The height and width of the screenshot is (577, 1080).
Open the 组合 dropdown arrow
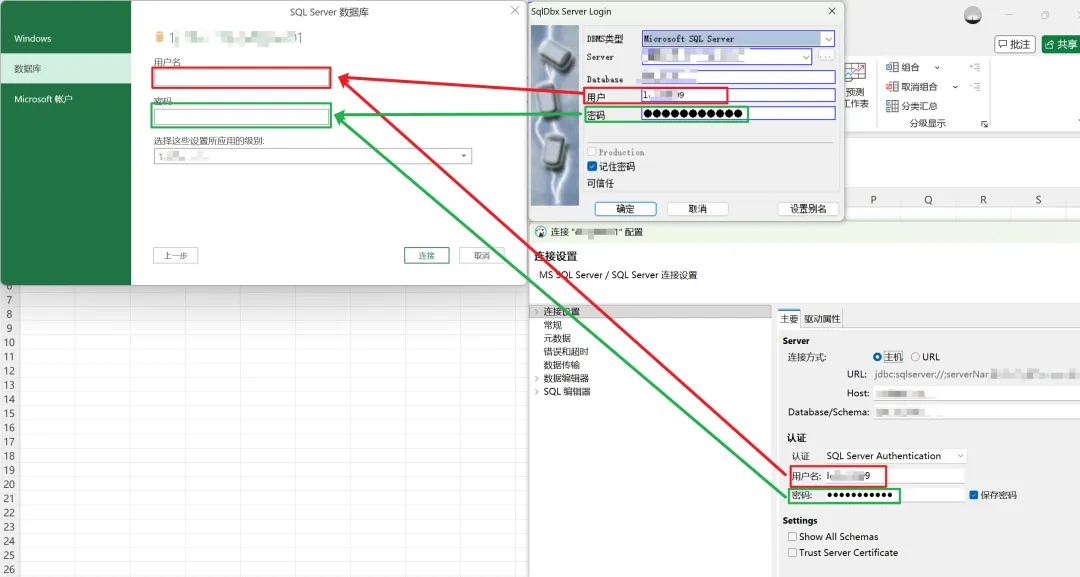[x=937, y=67]
